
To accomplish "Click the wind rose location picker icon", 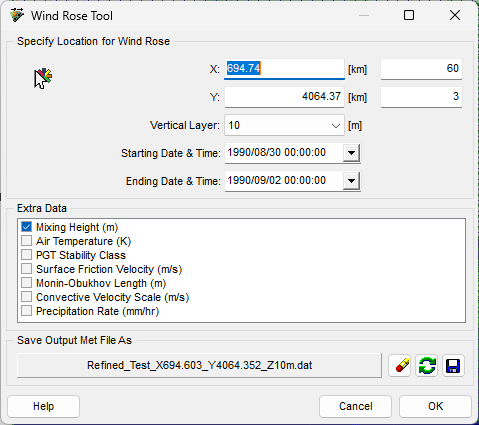I will point(43,78).
